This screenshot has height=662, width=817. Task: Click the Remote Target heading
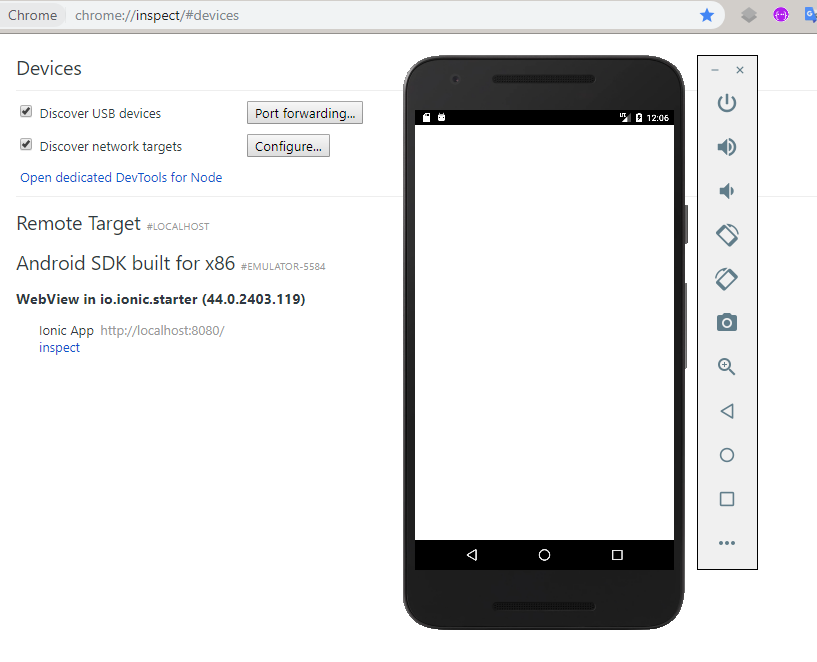(x=78, y=224)
